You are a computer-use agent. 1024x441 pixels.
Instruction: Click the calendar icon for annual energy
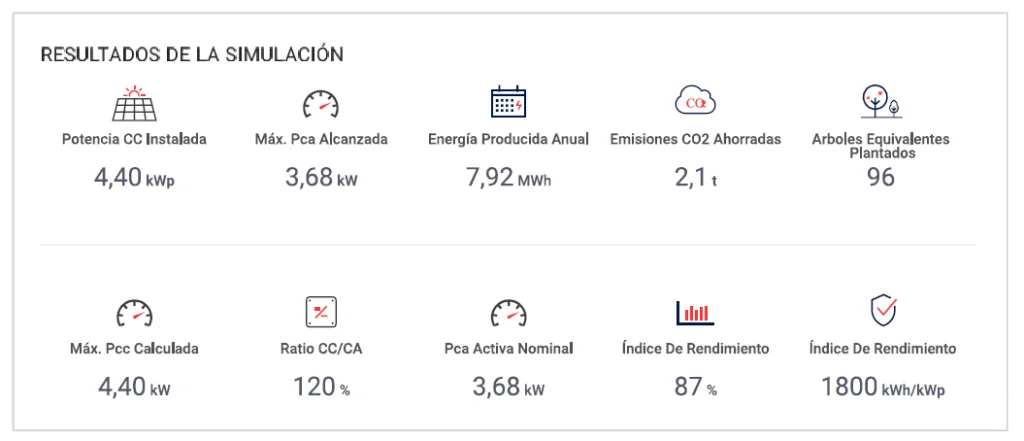(508, 102)
